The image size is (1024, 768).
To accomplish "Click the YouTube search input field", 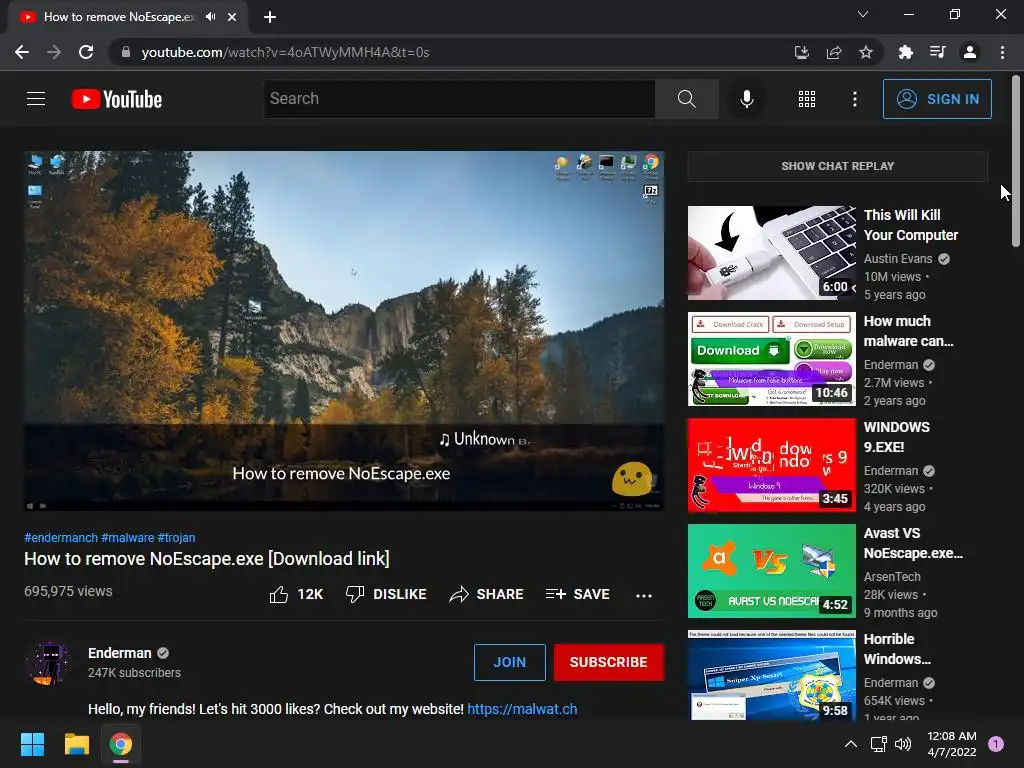I will [459, 99].
